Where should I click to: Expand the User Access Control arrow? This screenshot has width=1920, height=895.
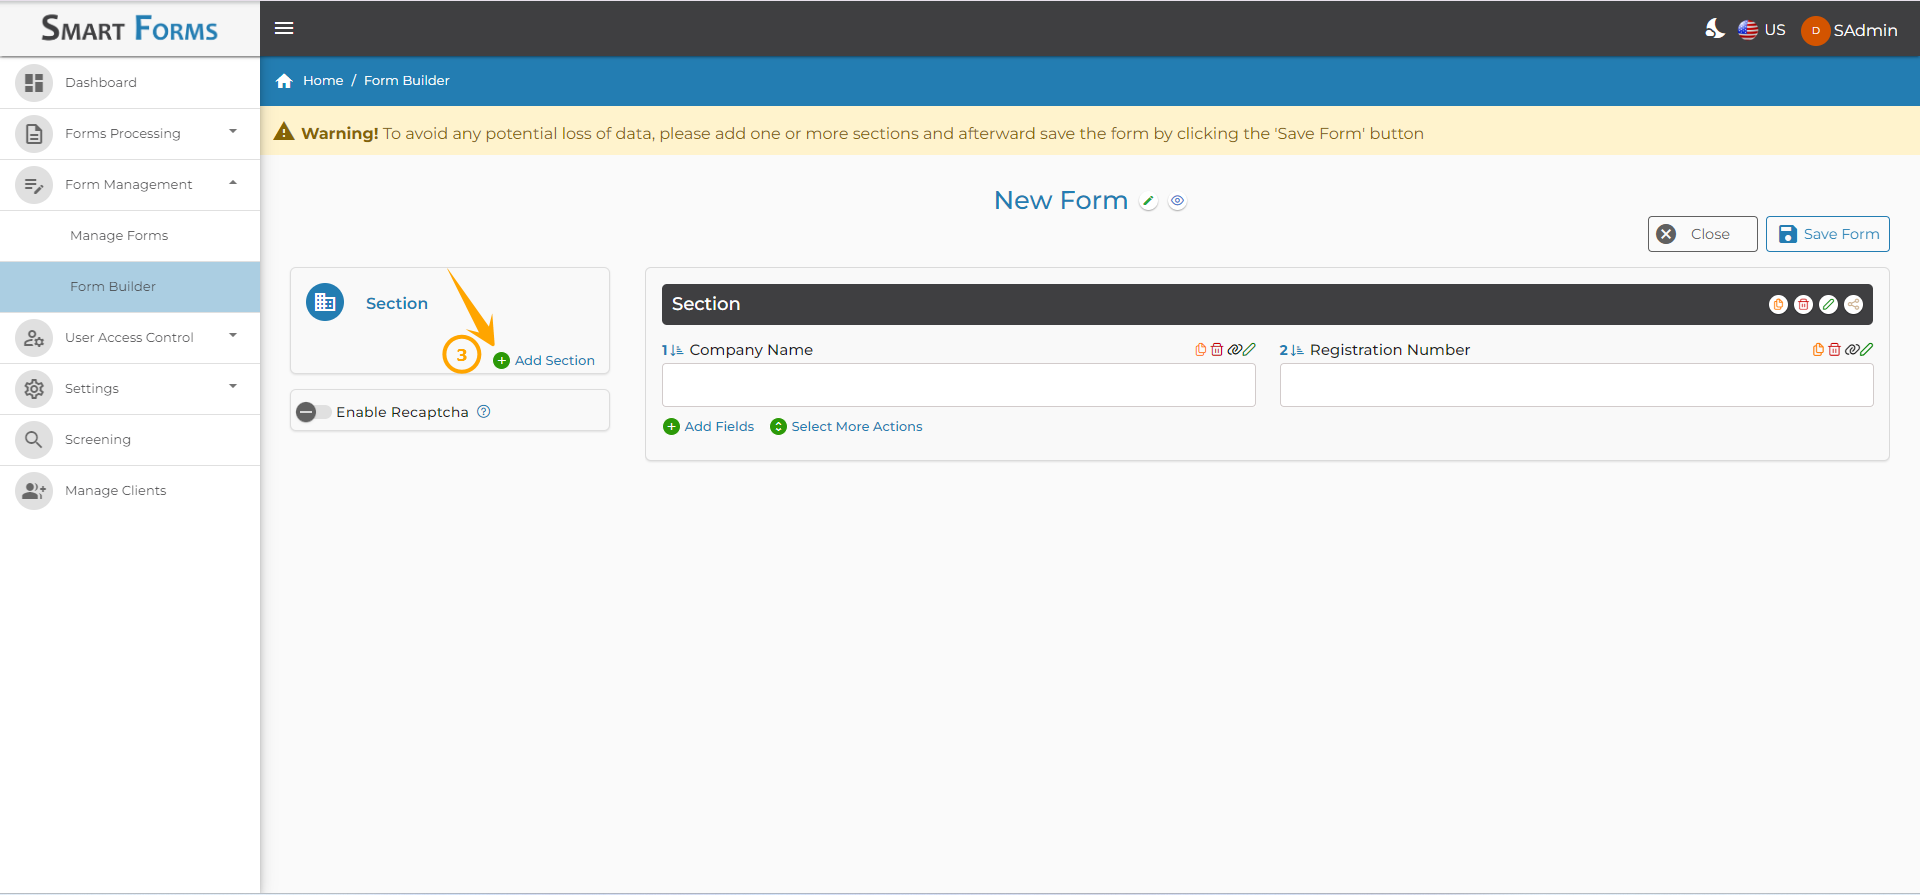(233, 336)
